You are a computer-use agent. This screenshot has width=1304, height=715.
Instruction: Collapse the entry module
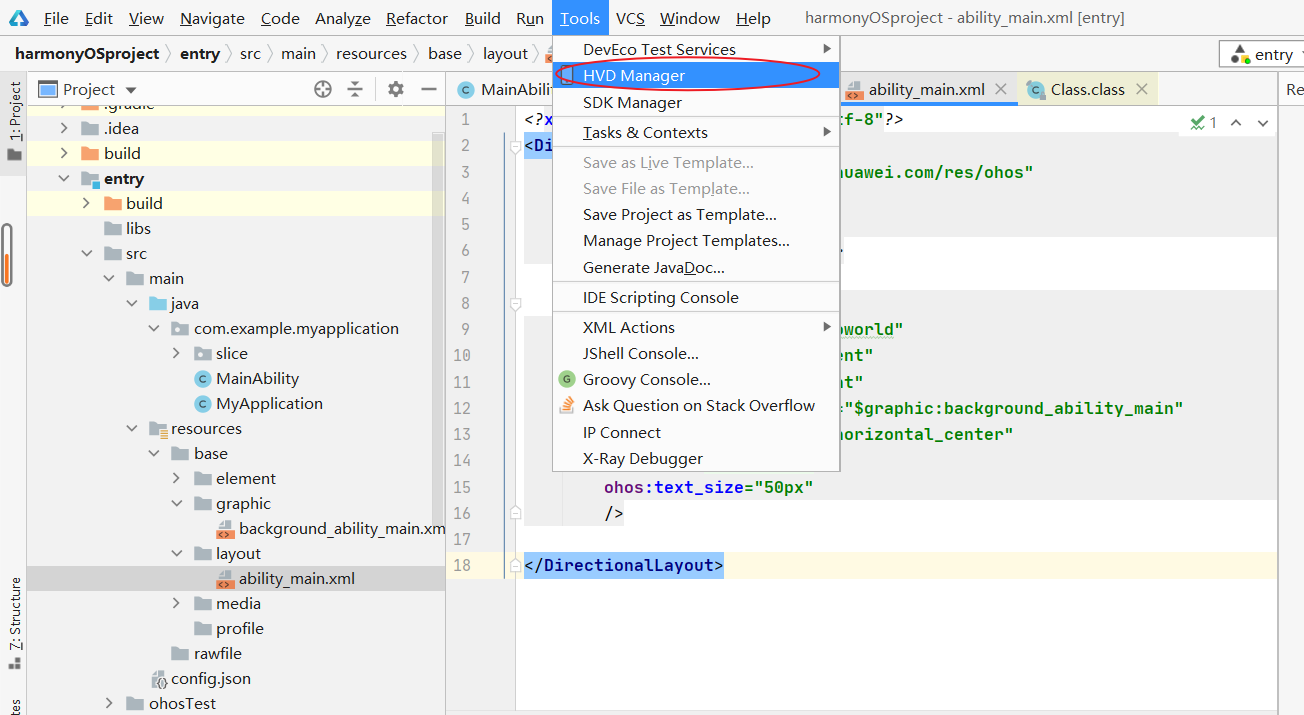tap(64, 179)
